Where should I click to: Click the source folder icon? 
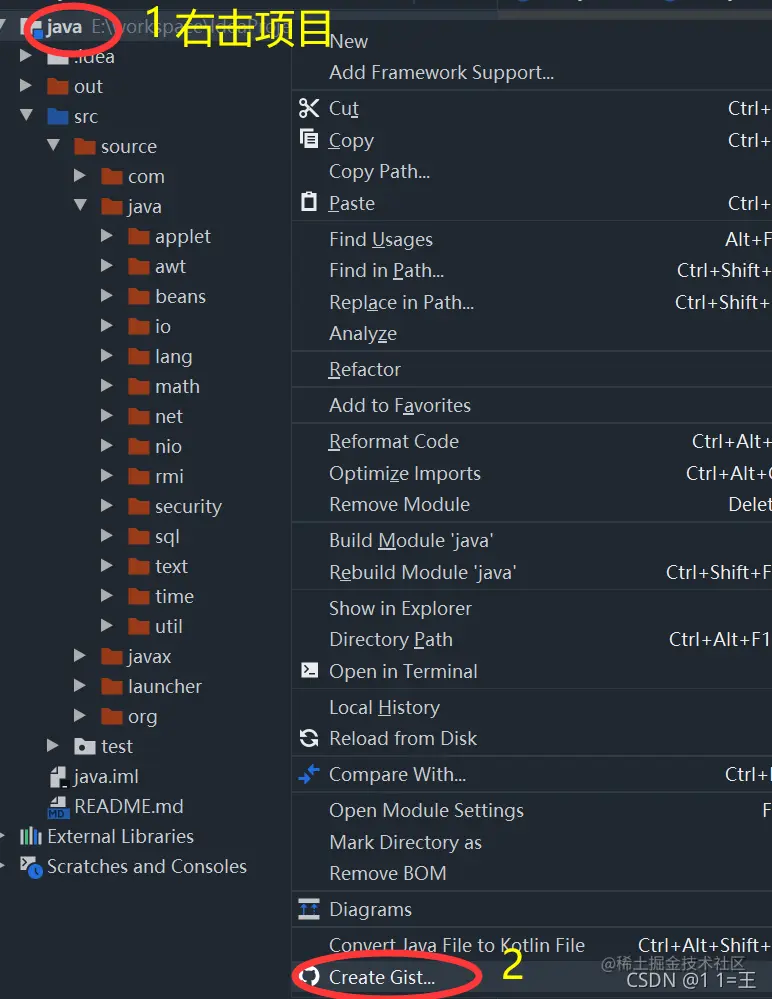pyautogui.click(x=85, y=147)
